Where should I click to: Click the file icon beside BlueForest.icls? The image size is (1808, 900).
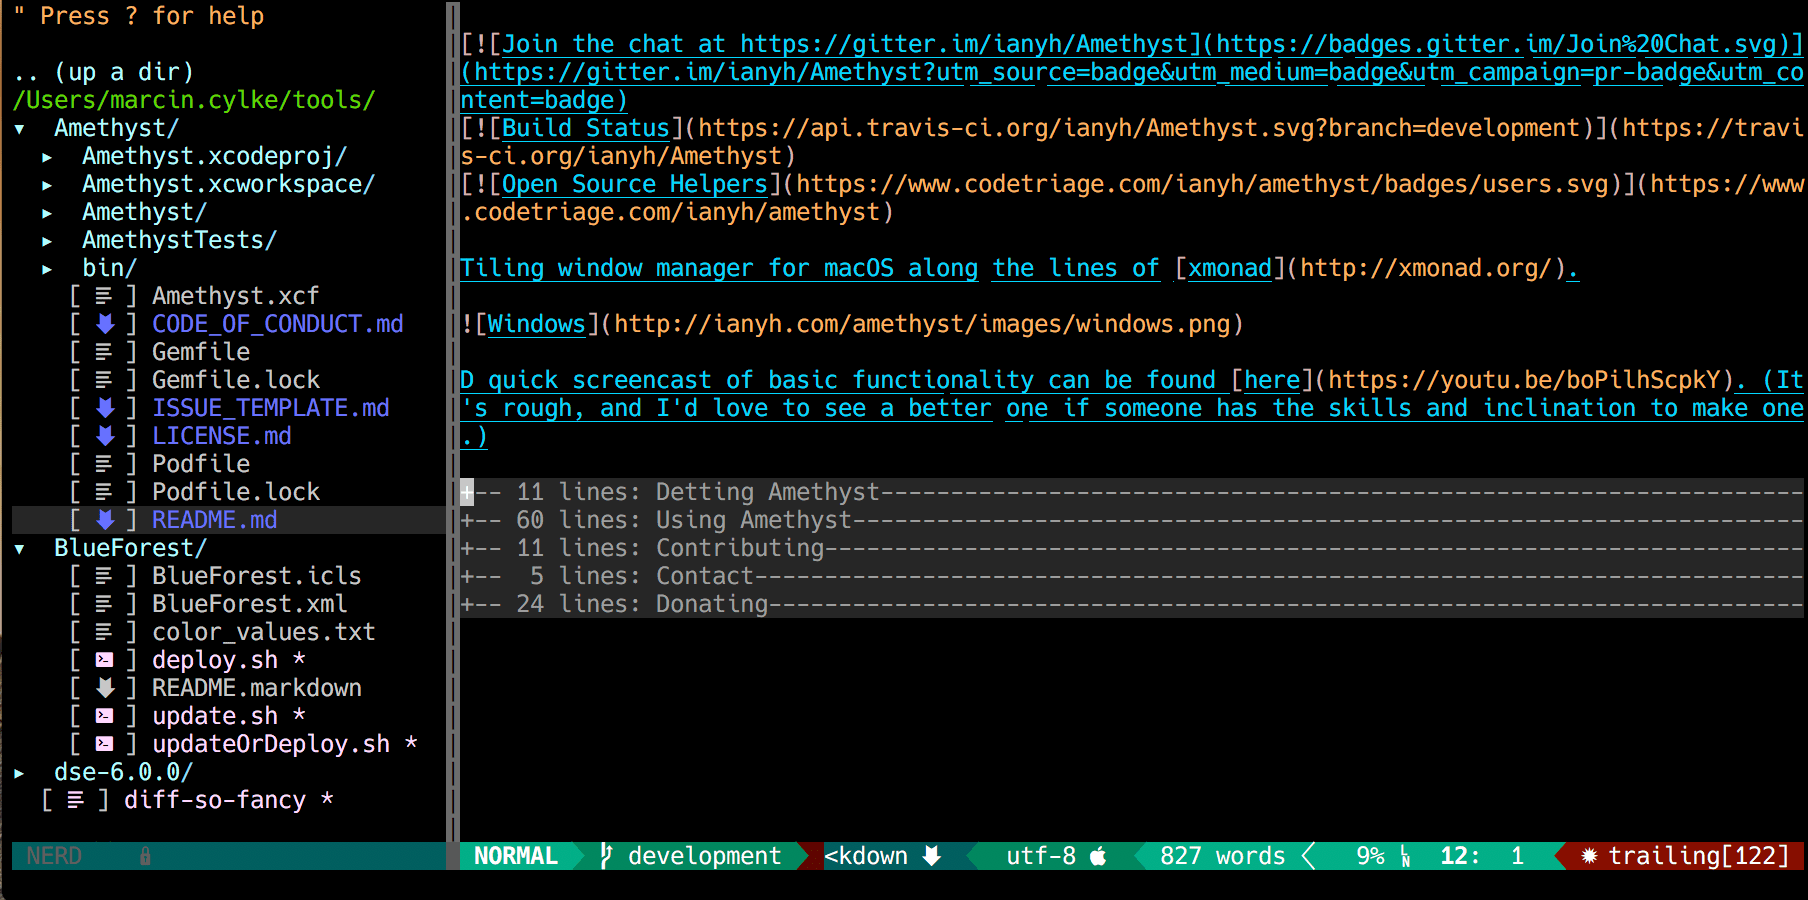click(x=104, y=576)
